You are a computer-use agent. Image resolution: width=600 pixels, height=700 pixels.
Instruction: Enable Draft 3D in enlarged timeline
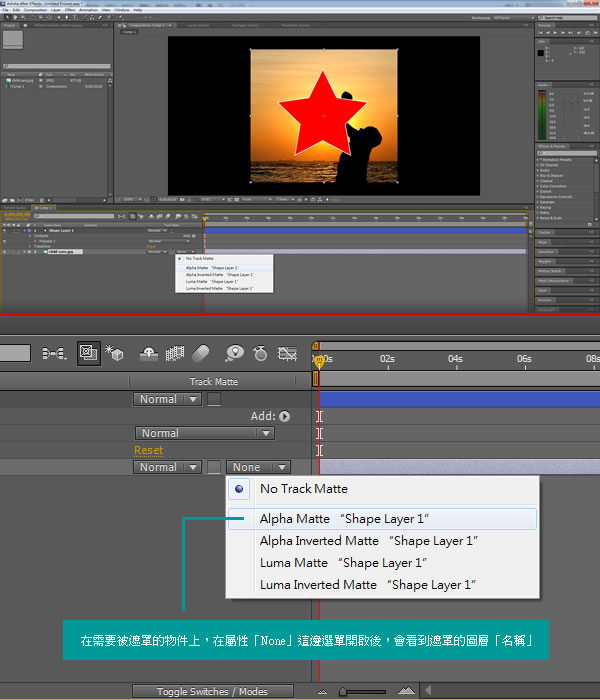coord(114,353)
